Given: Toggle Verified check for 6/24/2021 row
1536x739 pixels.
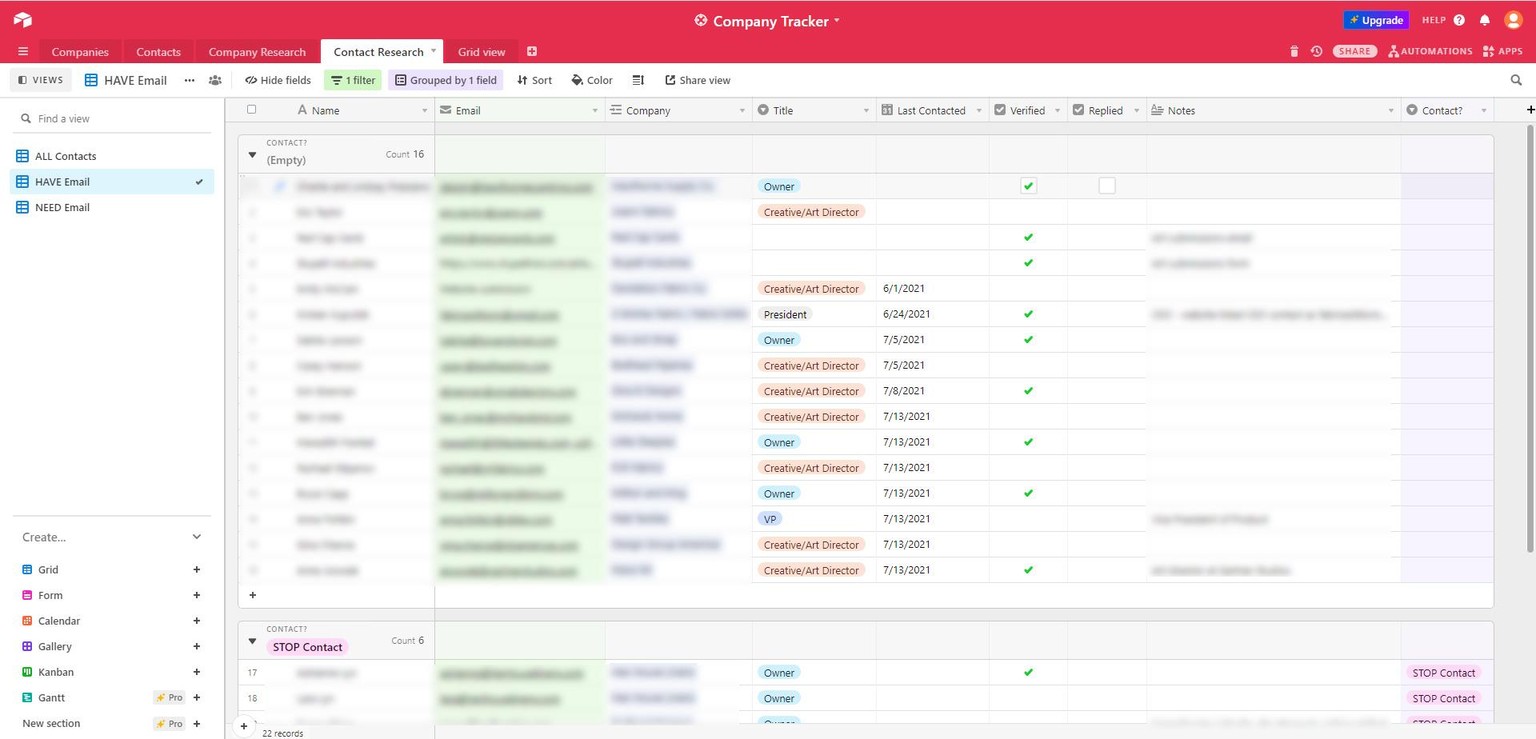Looking at the screenshot, I should 1028,314.
